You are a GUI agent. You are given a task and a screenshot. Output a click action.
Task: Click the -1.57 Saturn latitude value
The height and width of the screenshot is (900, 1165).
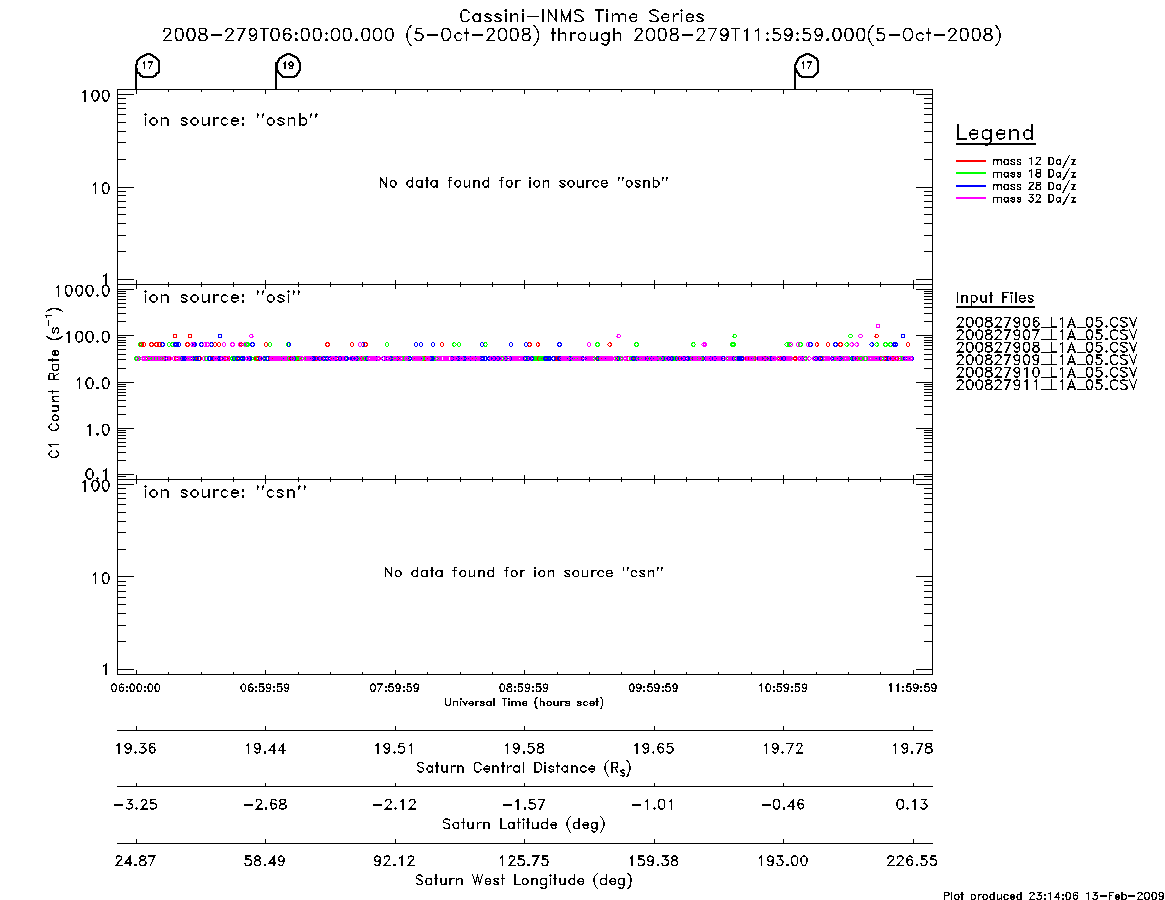(524, 805)
